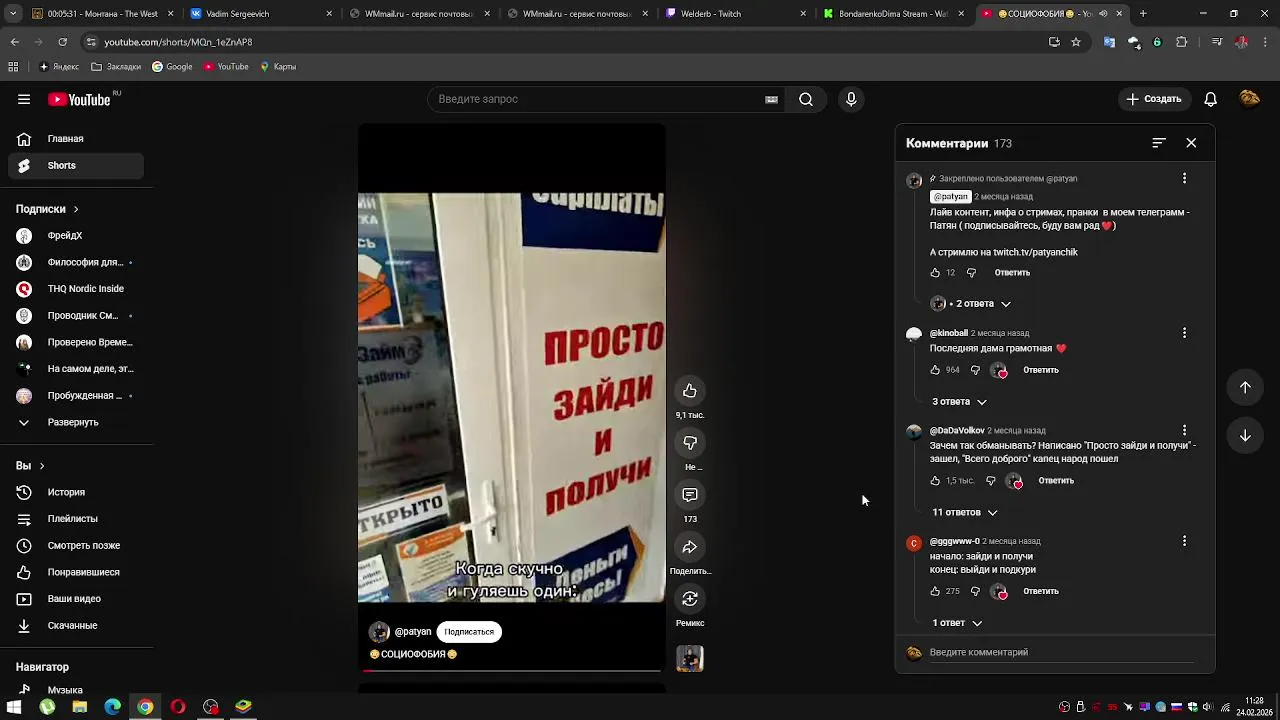Reply to @kinoball with Ответить
The width and height of the screenshot is (1280, 720).
click(1040, 370)
